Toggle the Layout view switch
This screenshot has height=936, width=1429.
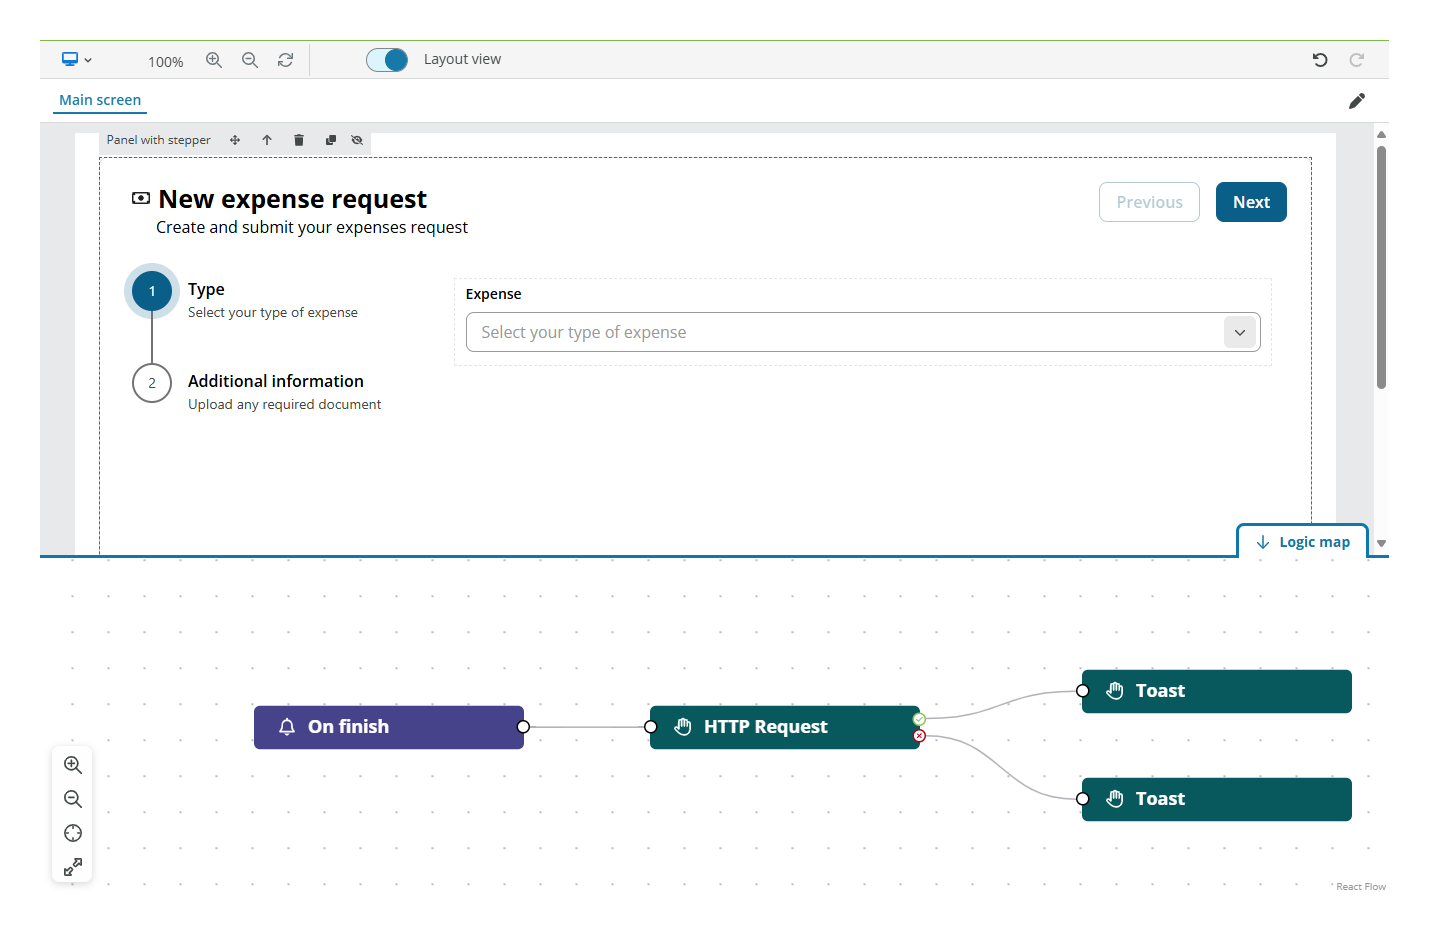pos(387,60)
